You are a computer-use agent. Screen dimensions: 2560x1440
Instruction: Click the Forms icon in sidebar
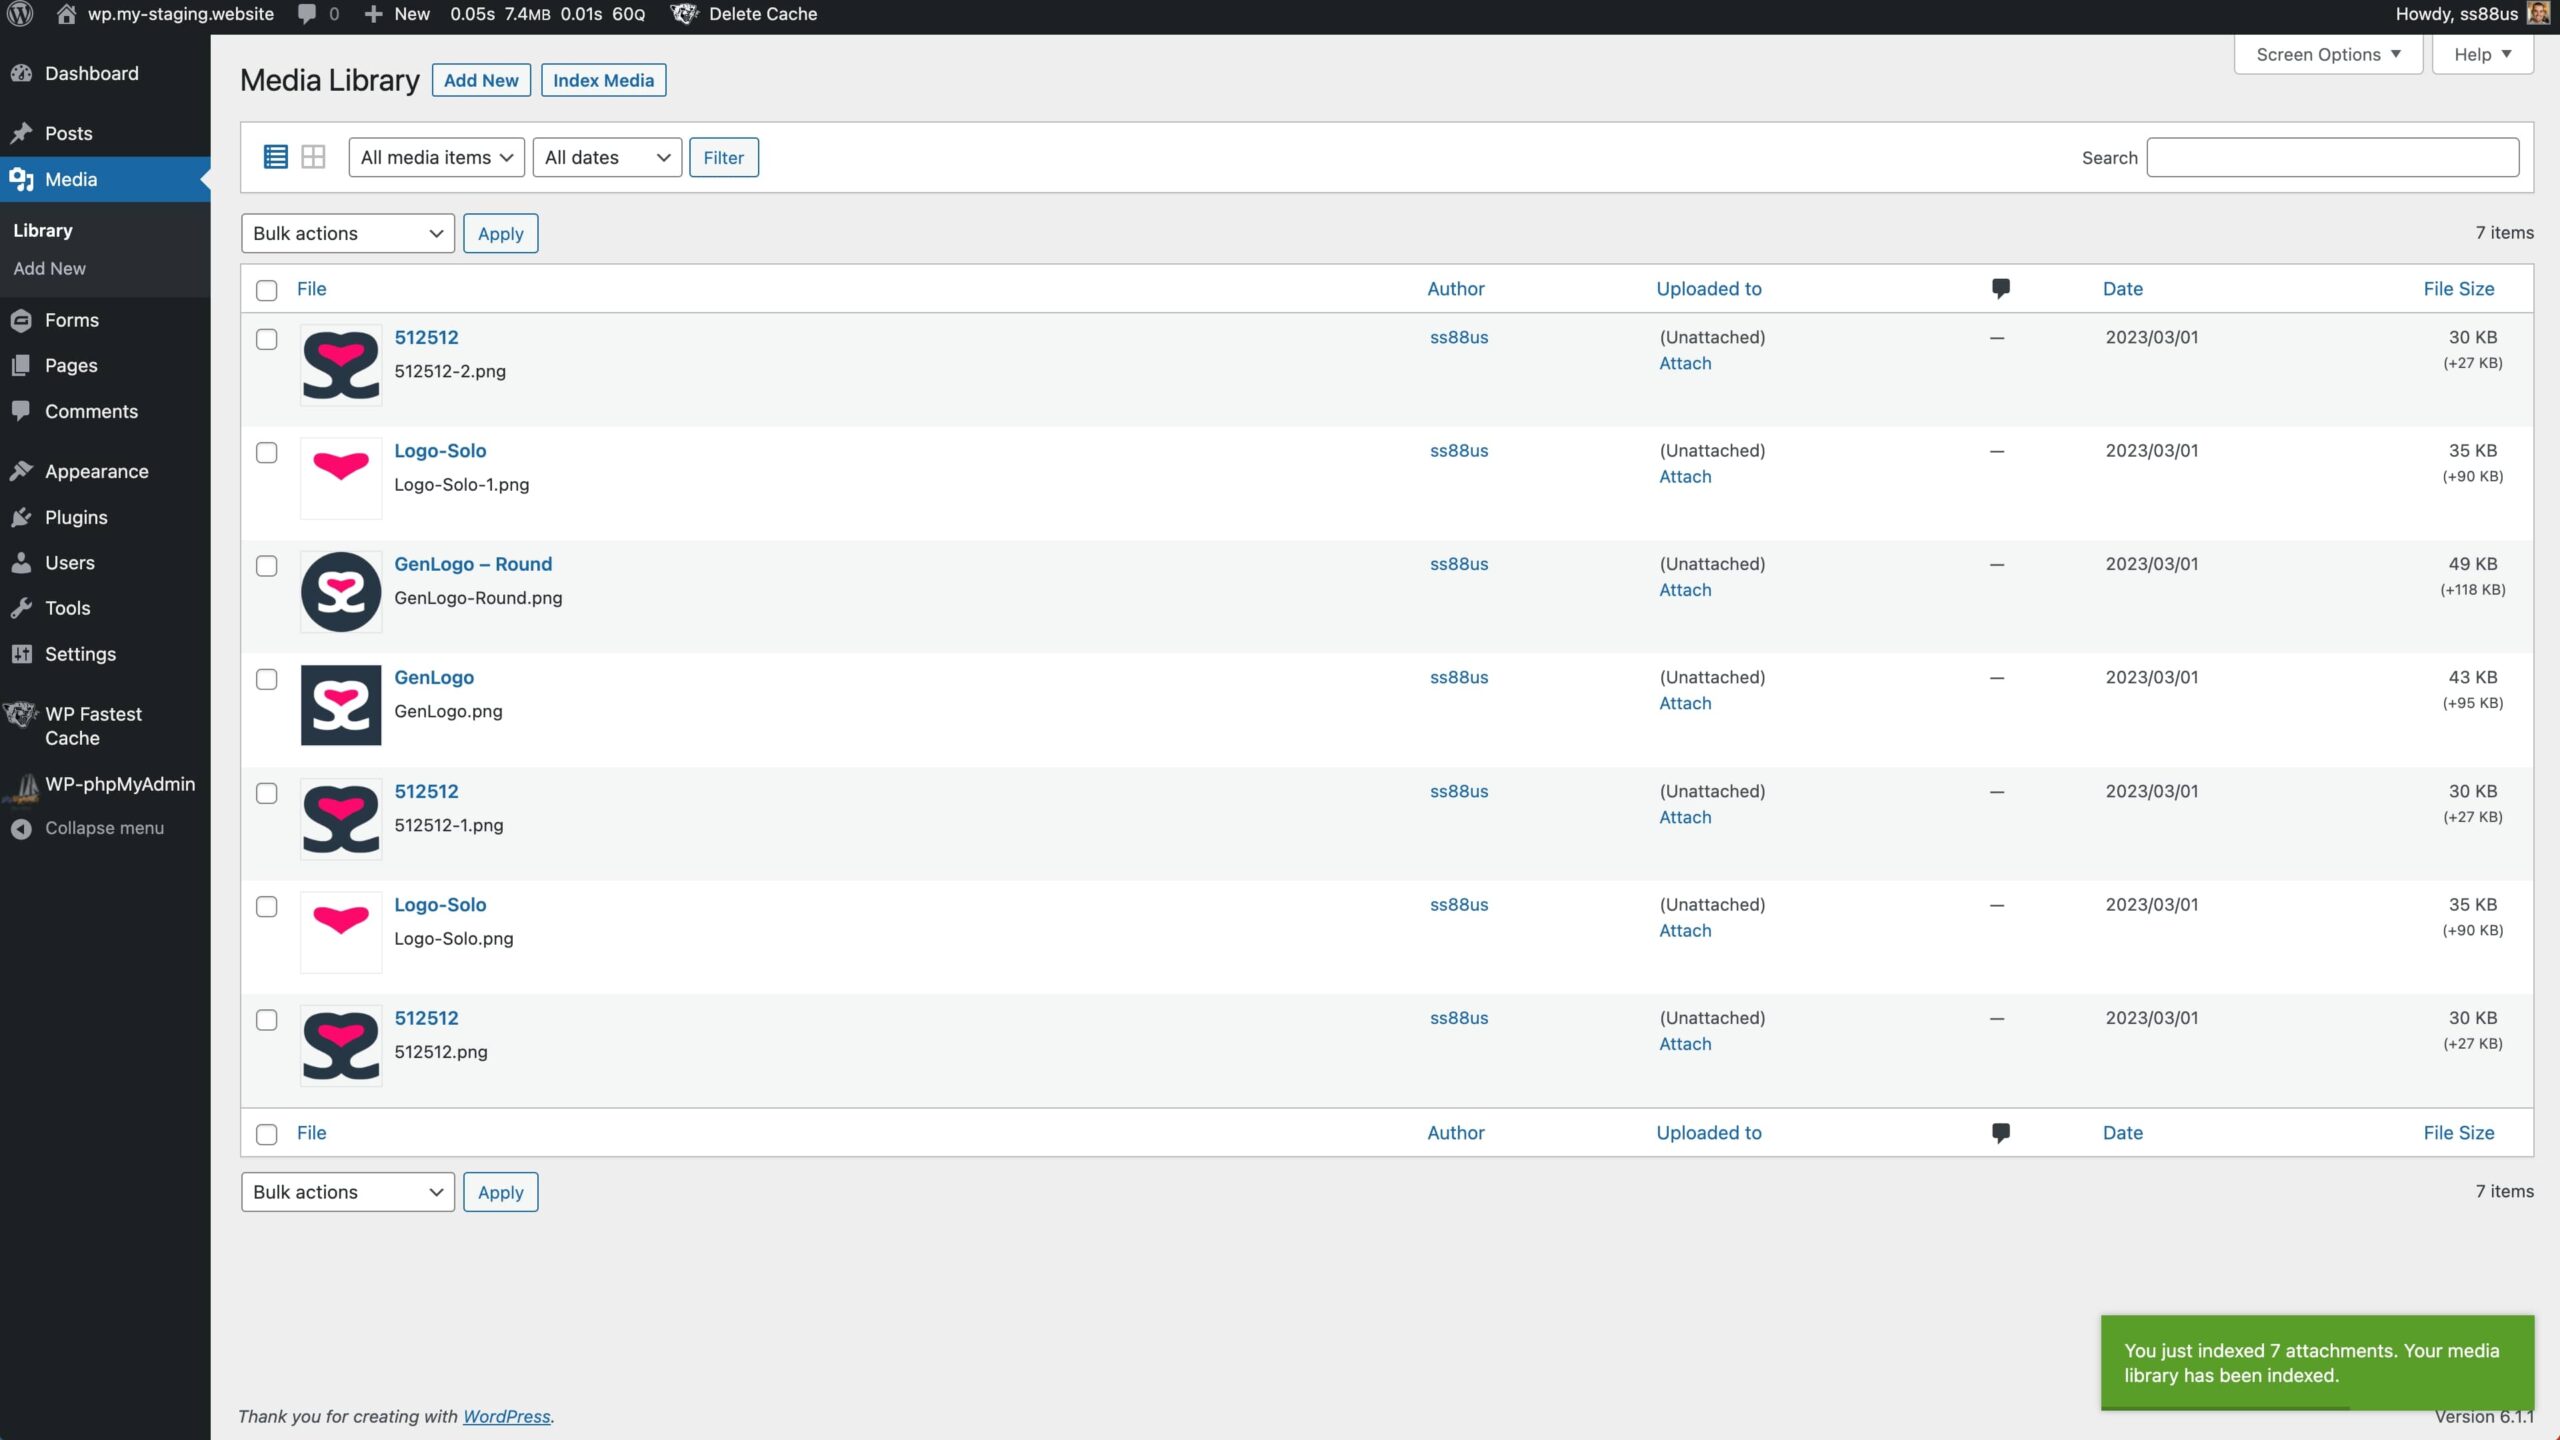21,320
